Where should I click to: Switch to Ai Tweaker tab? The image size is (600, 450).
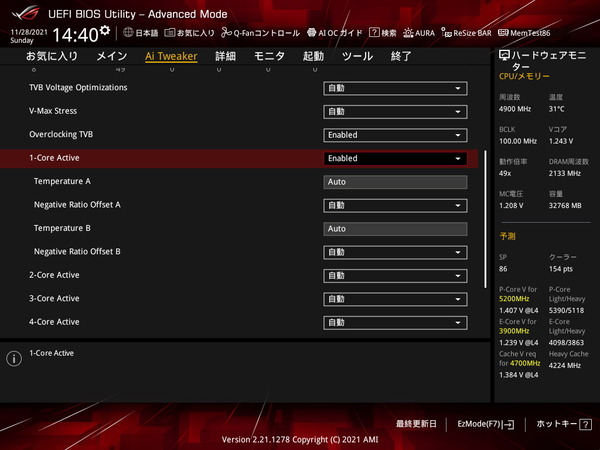[171, 56]
